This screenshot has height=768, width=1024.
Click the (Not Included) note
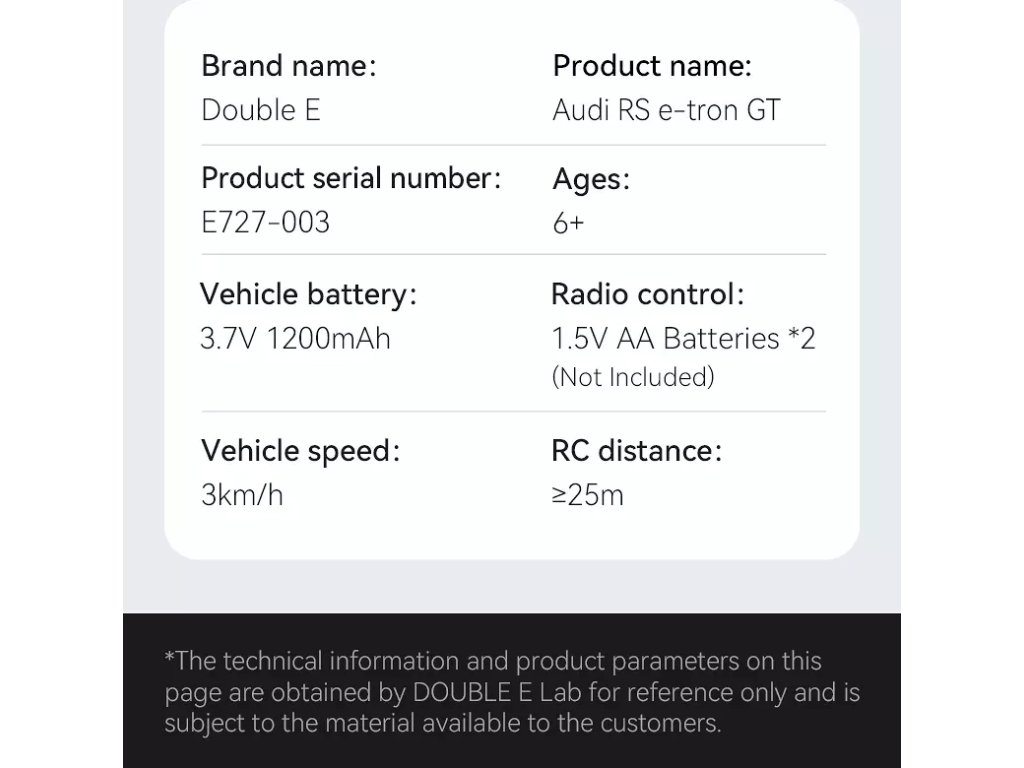633,377
